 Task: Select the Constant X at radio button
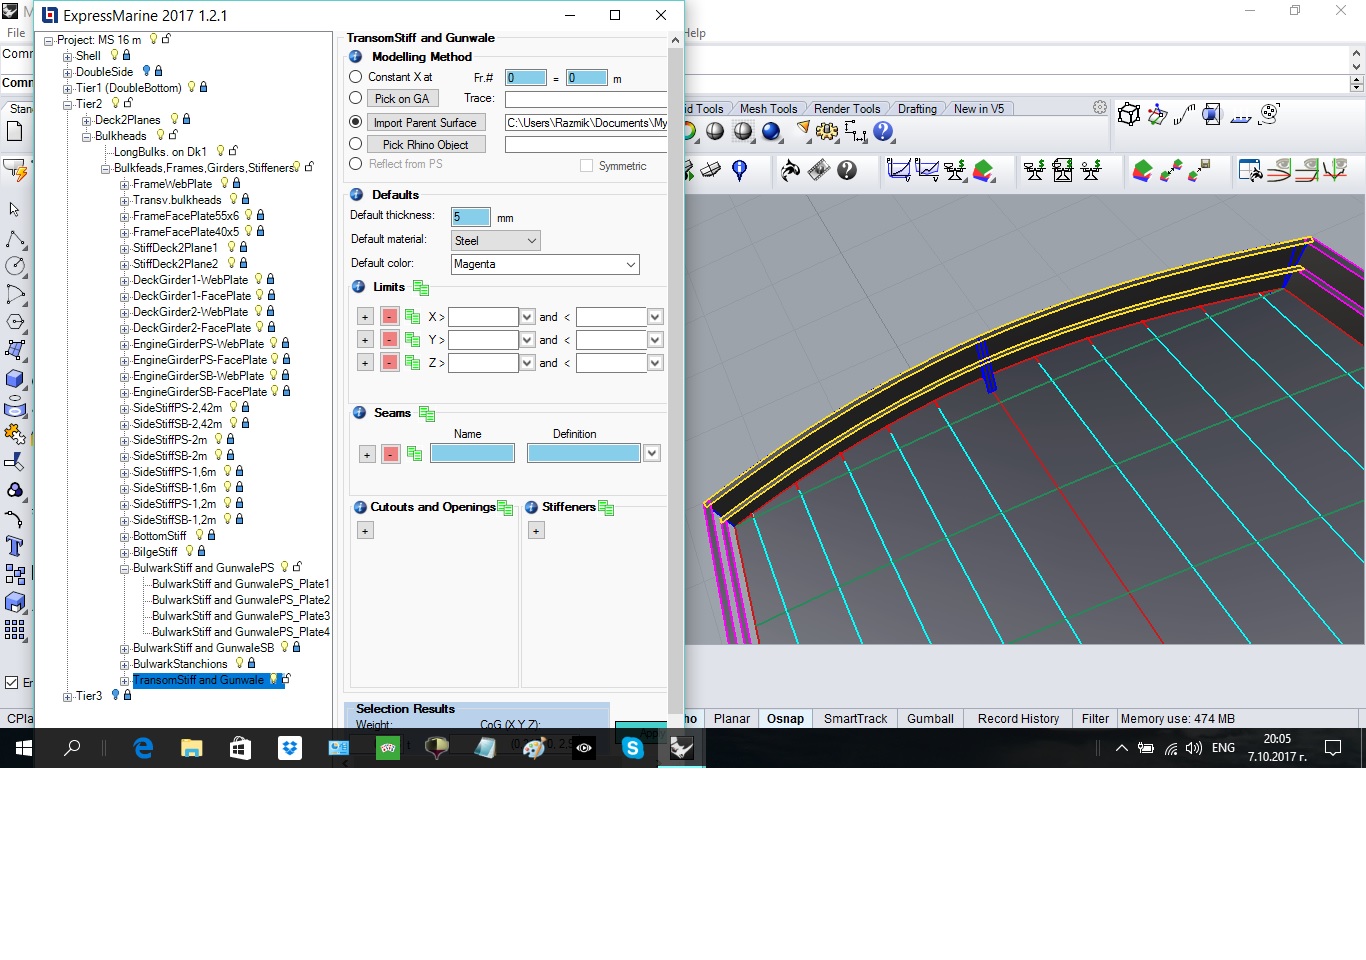pos(355,77)
